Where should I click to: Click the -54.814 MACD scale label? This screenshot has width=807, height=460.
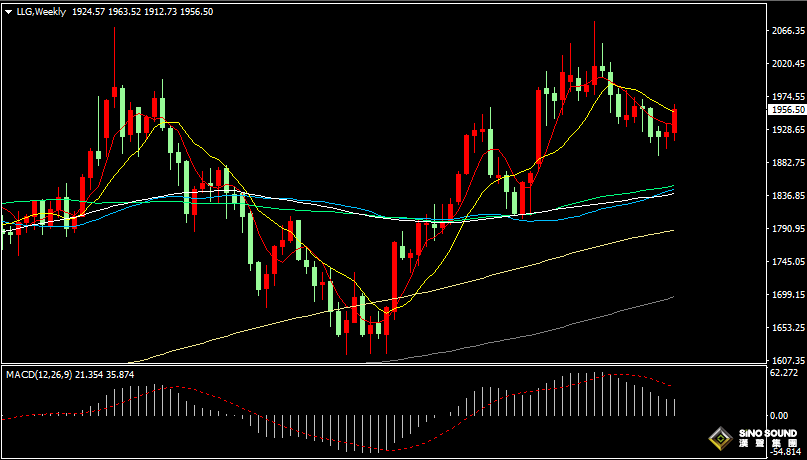tap(786, 453)
